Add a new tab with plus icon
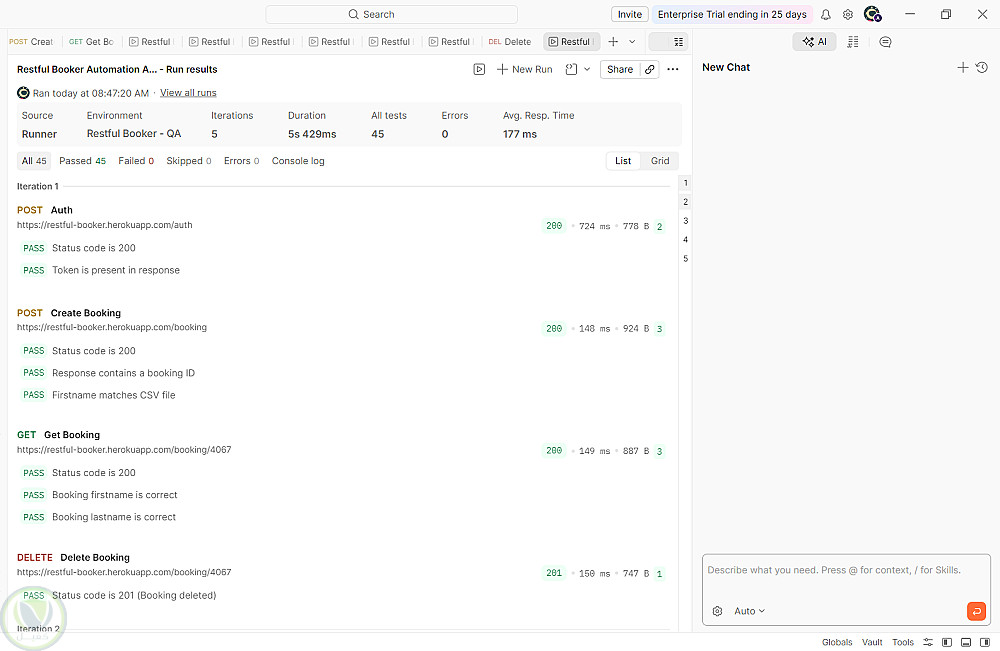Viewport: 1000px width, 651px height. click(613, 41)
